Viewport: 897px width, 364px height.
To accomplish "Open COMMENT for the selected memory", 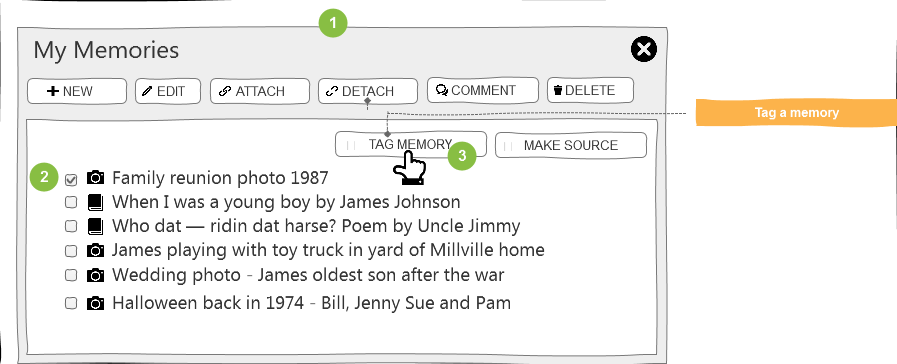I will coord(483,90).
